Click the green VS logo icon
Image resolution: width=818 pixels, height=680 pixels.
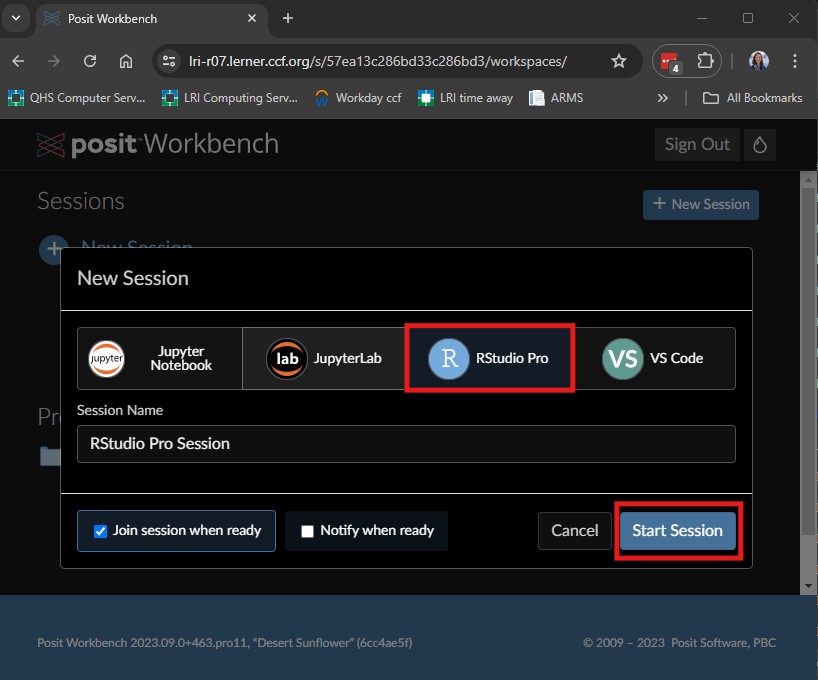click(622, 359)
